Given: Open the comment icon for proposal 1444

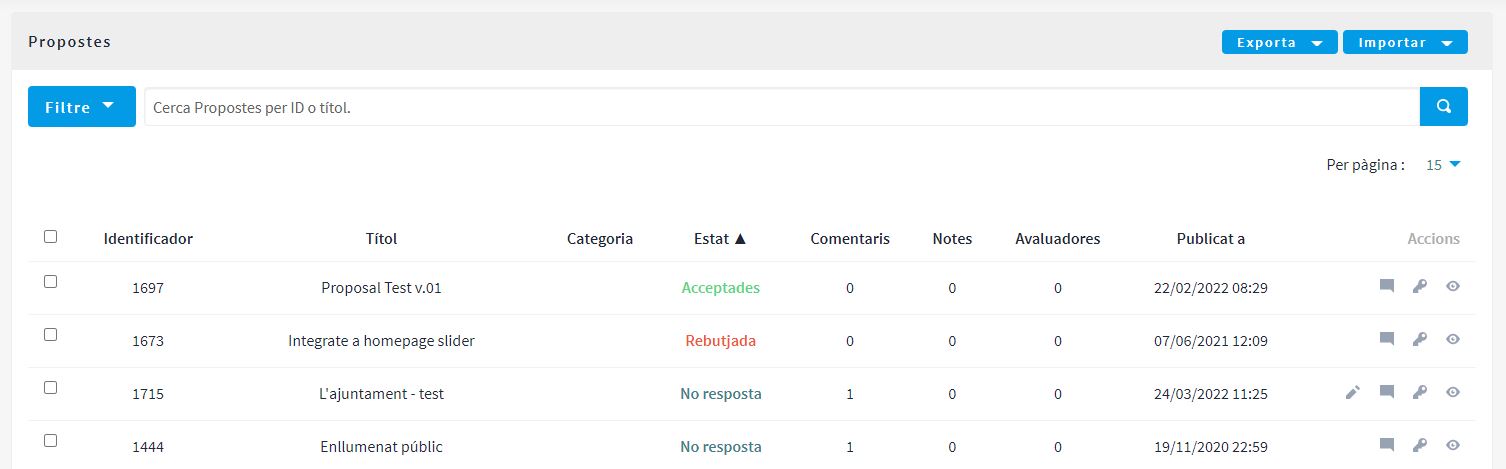Looking at the screenshot, I should tap(1386, 445).
